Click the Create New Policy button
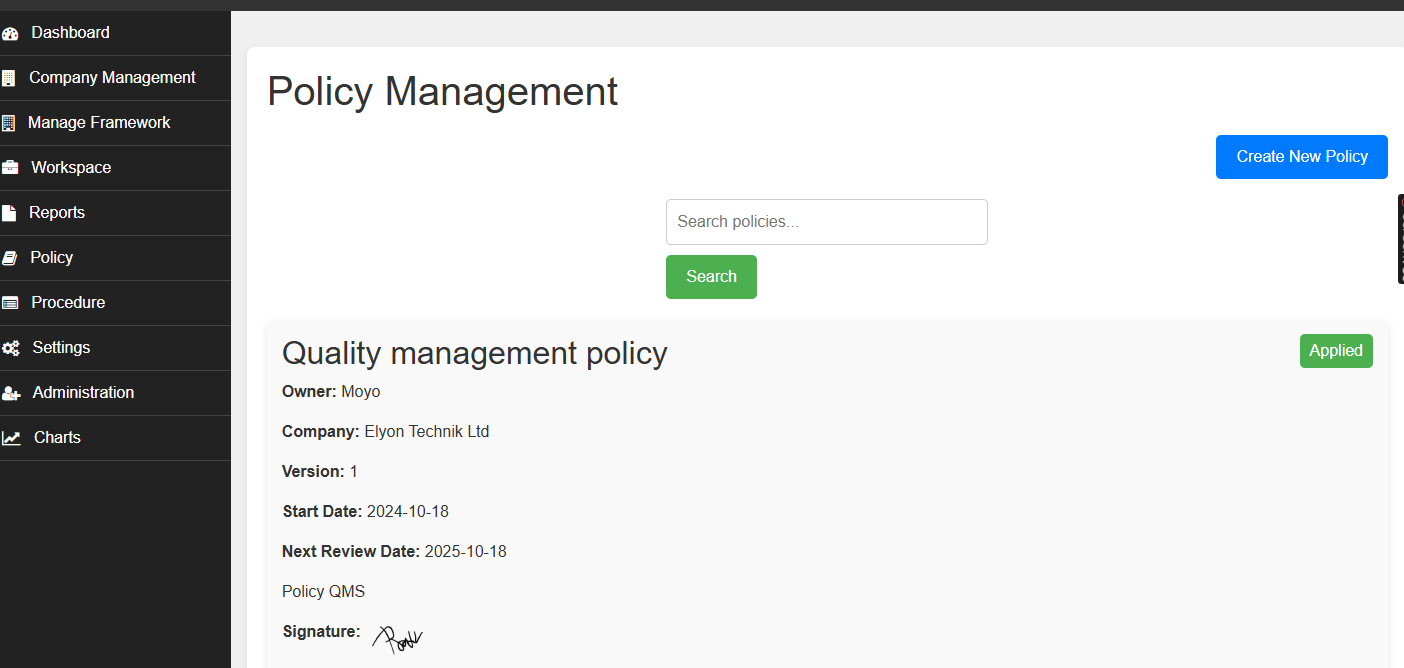Viewport: 1404px width, 668px height. coord(1301,156)
